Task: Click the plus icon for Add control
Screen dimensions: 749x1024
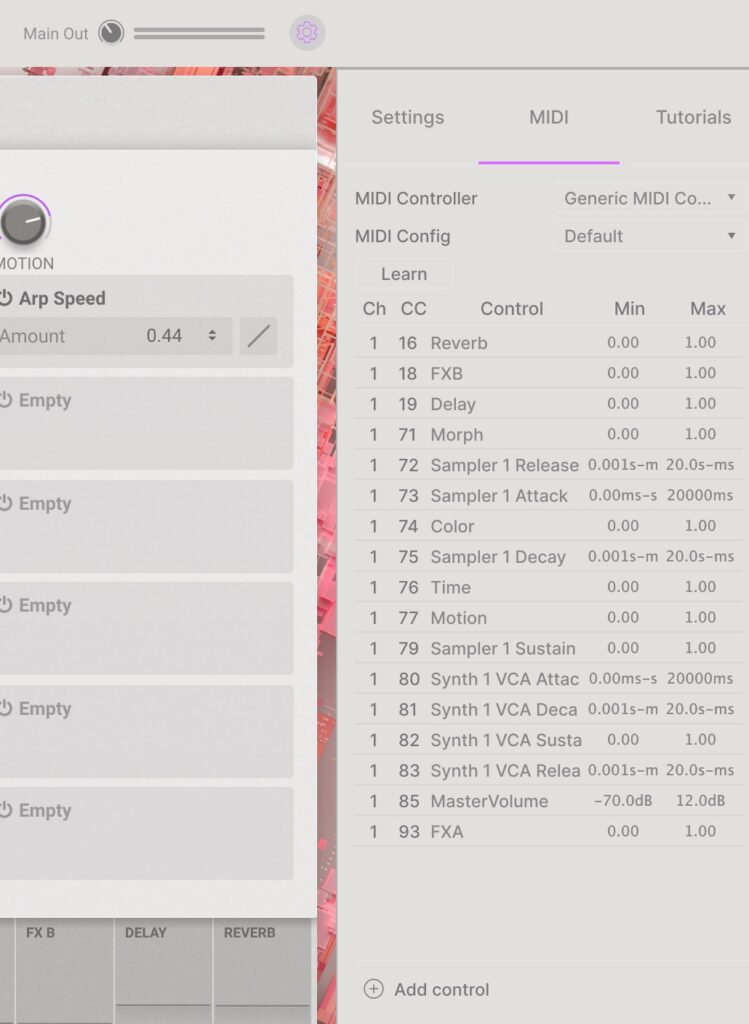Action: click(373, 989)
